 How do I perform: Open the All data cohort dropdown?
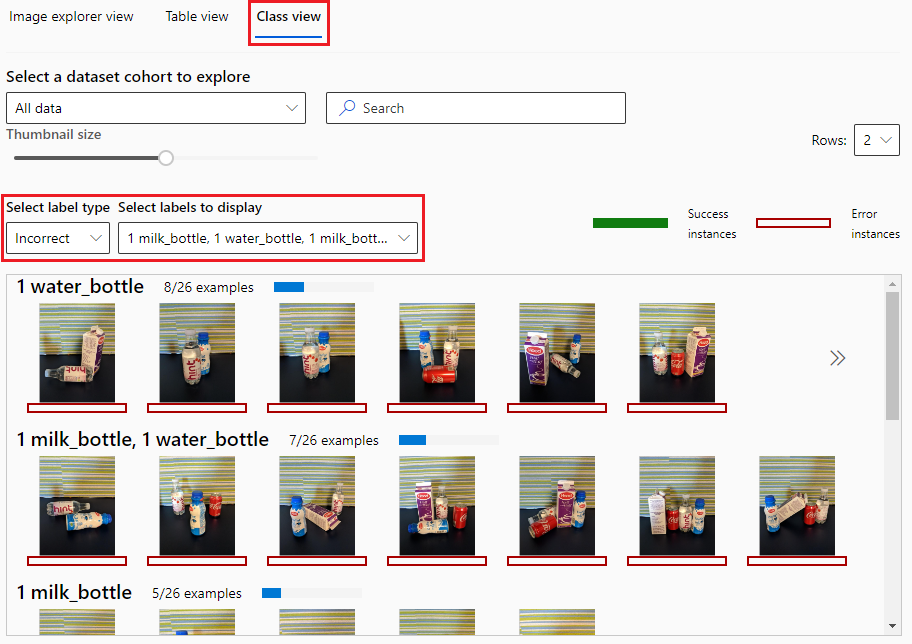click(x=156, y=108)
